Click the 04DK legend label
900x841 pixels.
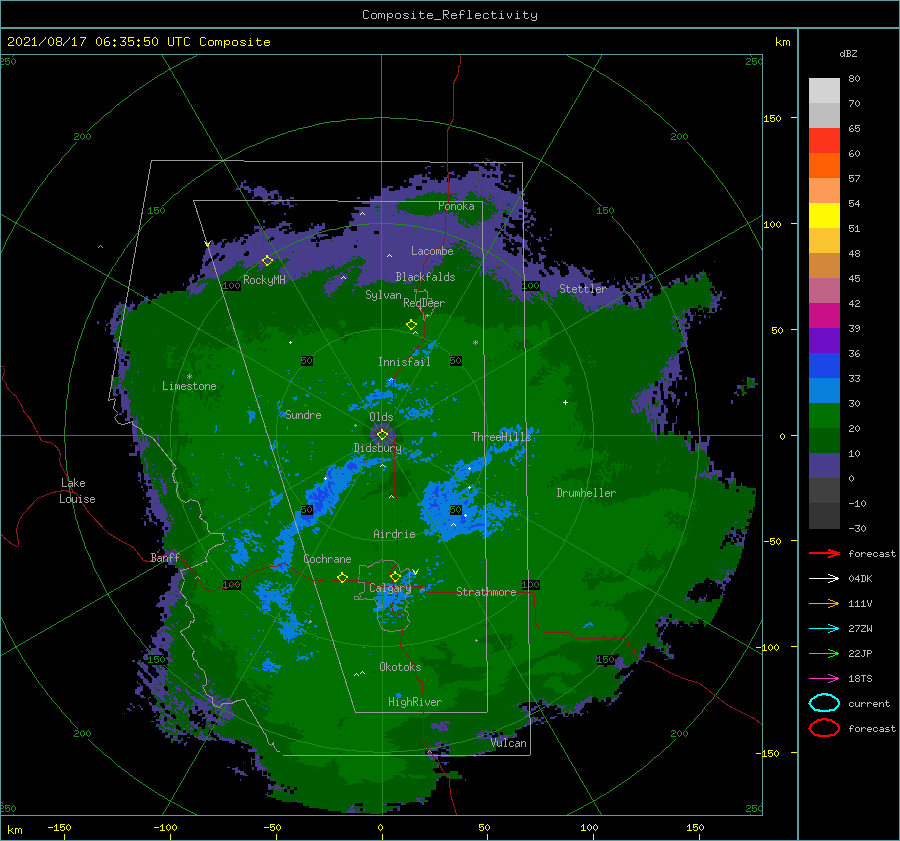click(860, 579)
